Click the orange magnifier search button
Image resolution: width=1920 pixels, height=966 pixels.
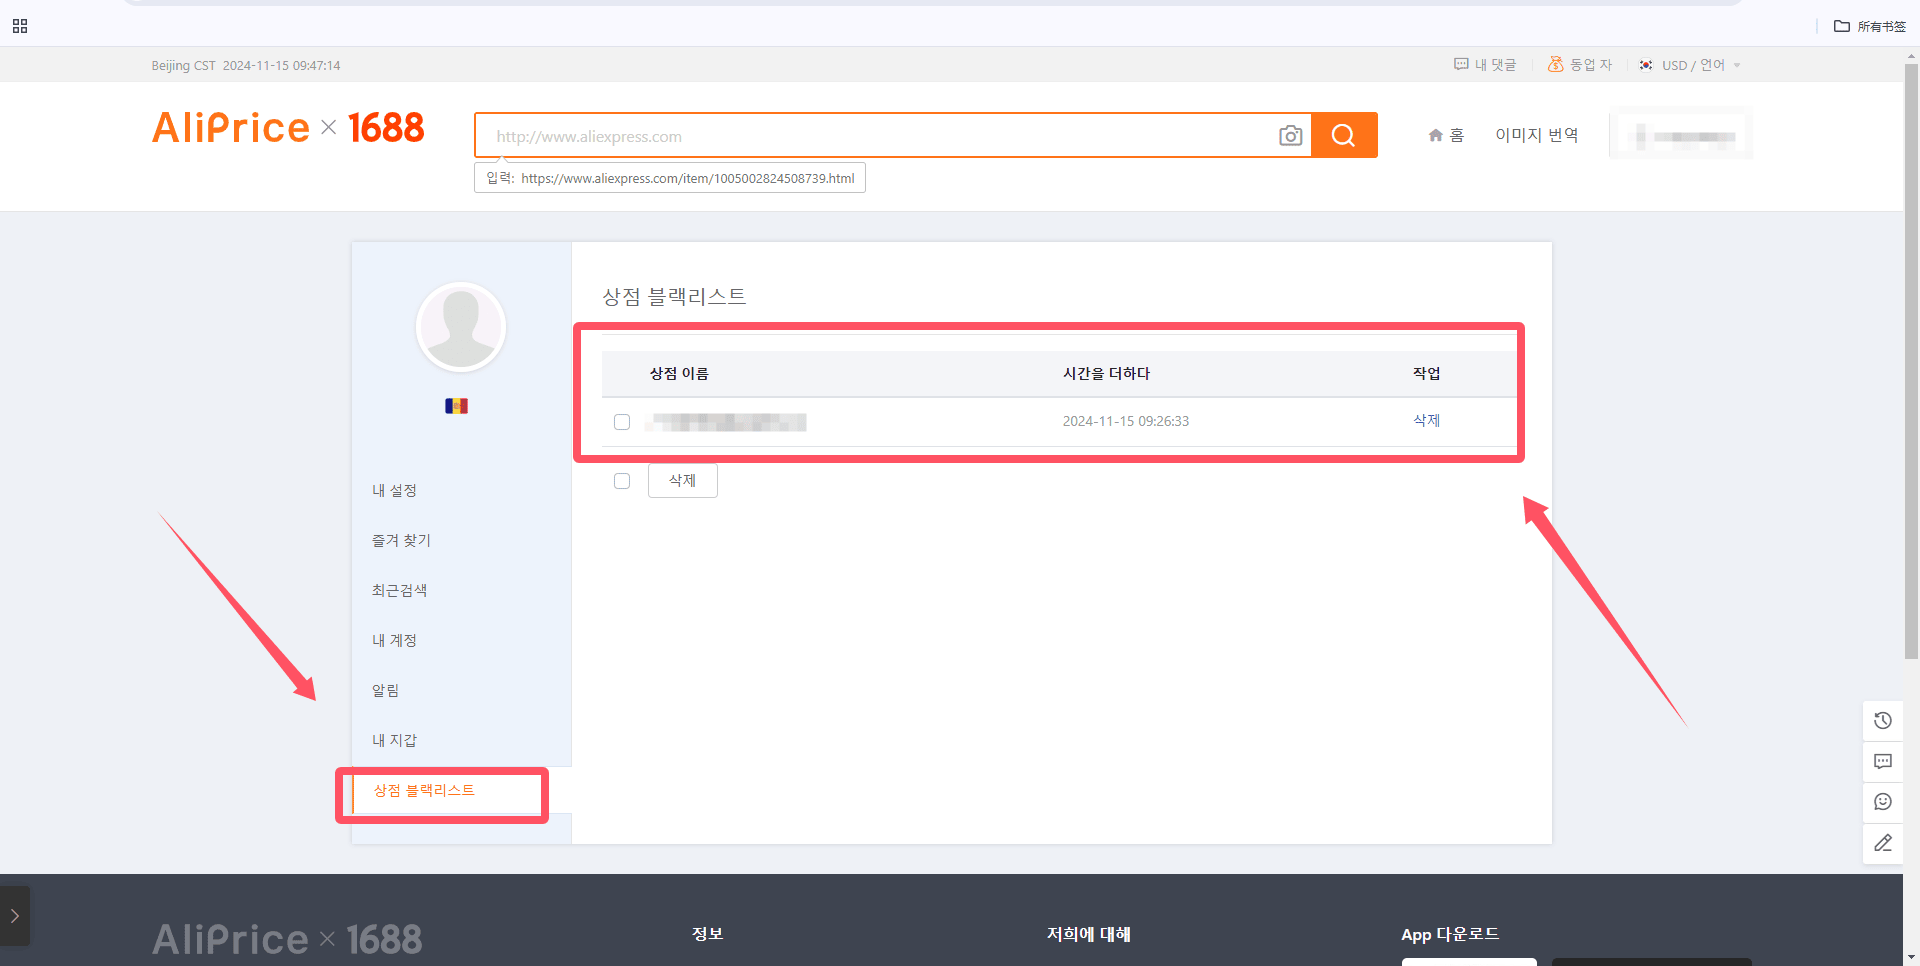point(1344,135)
